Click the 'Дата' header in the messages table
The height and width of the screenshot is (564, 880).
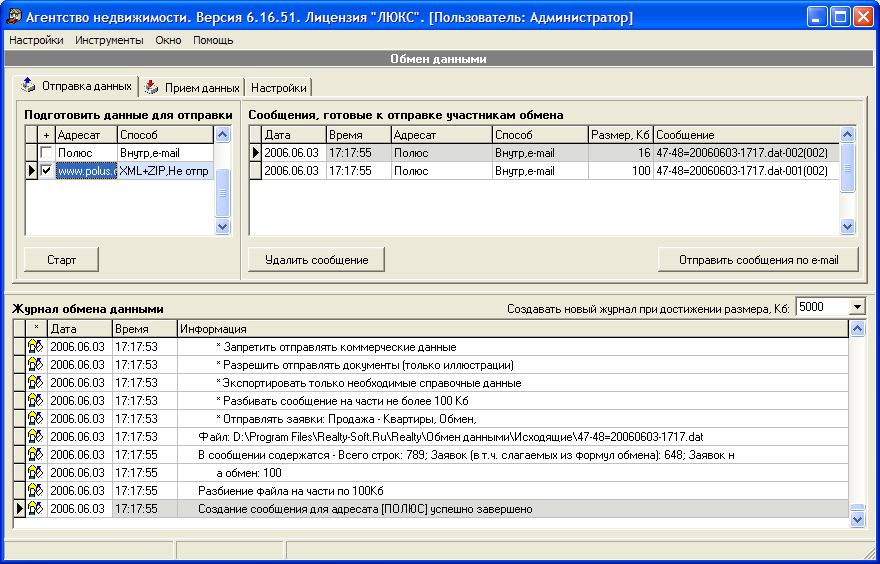[x=294, y=135]
